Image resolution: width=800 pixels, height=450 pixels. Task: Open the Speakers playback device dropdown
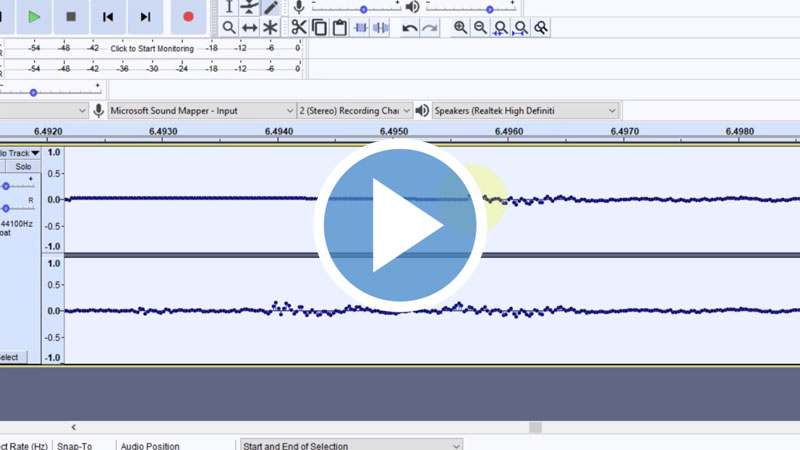click(525, 110)
